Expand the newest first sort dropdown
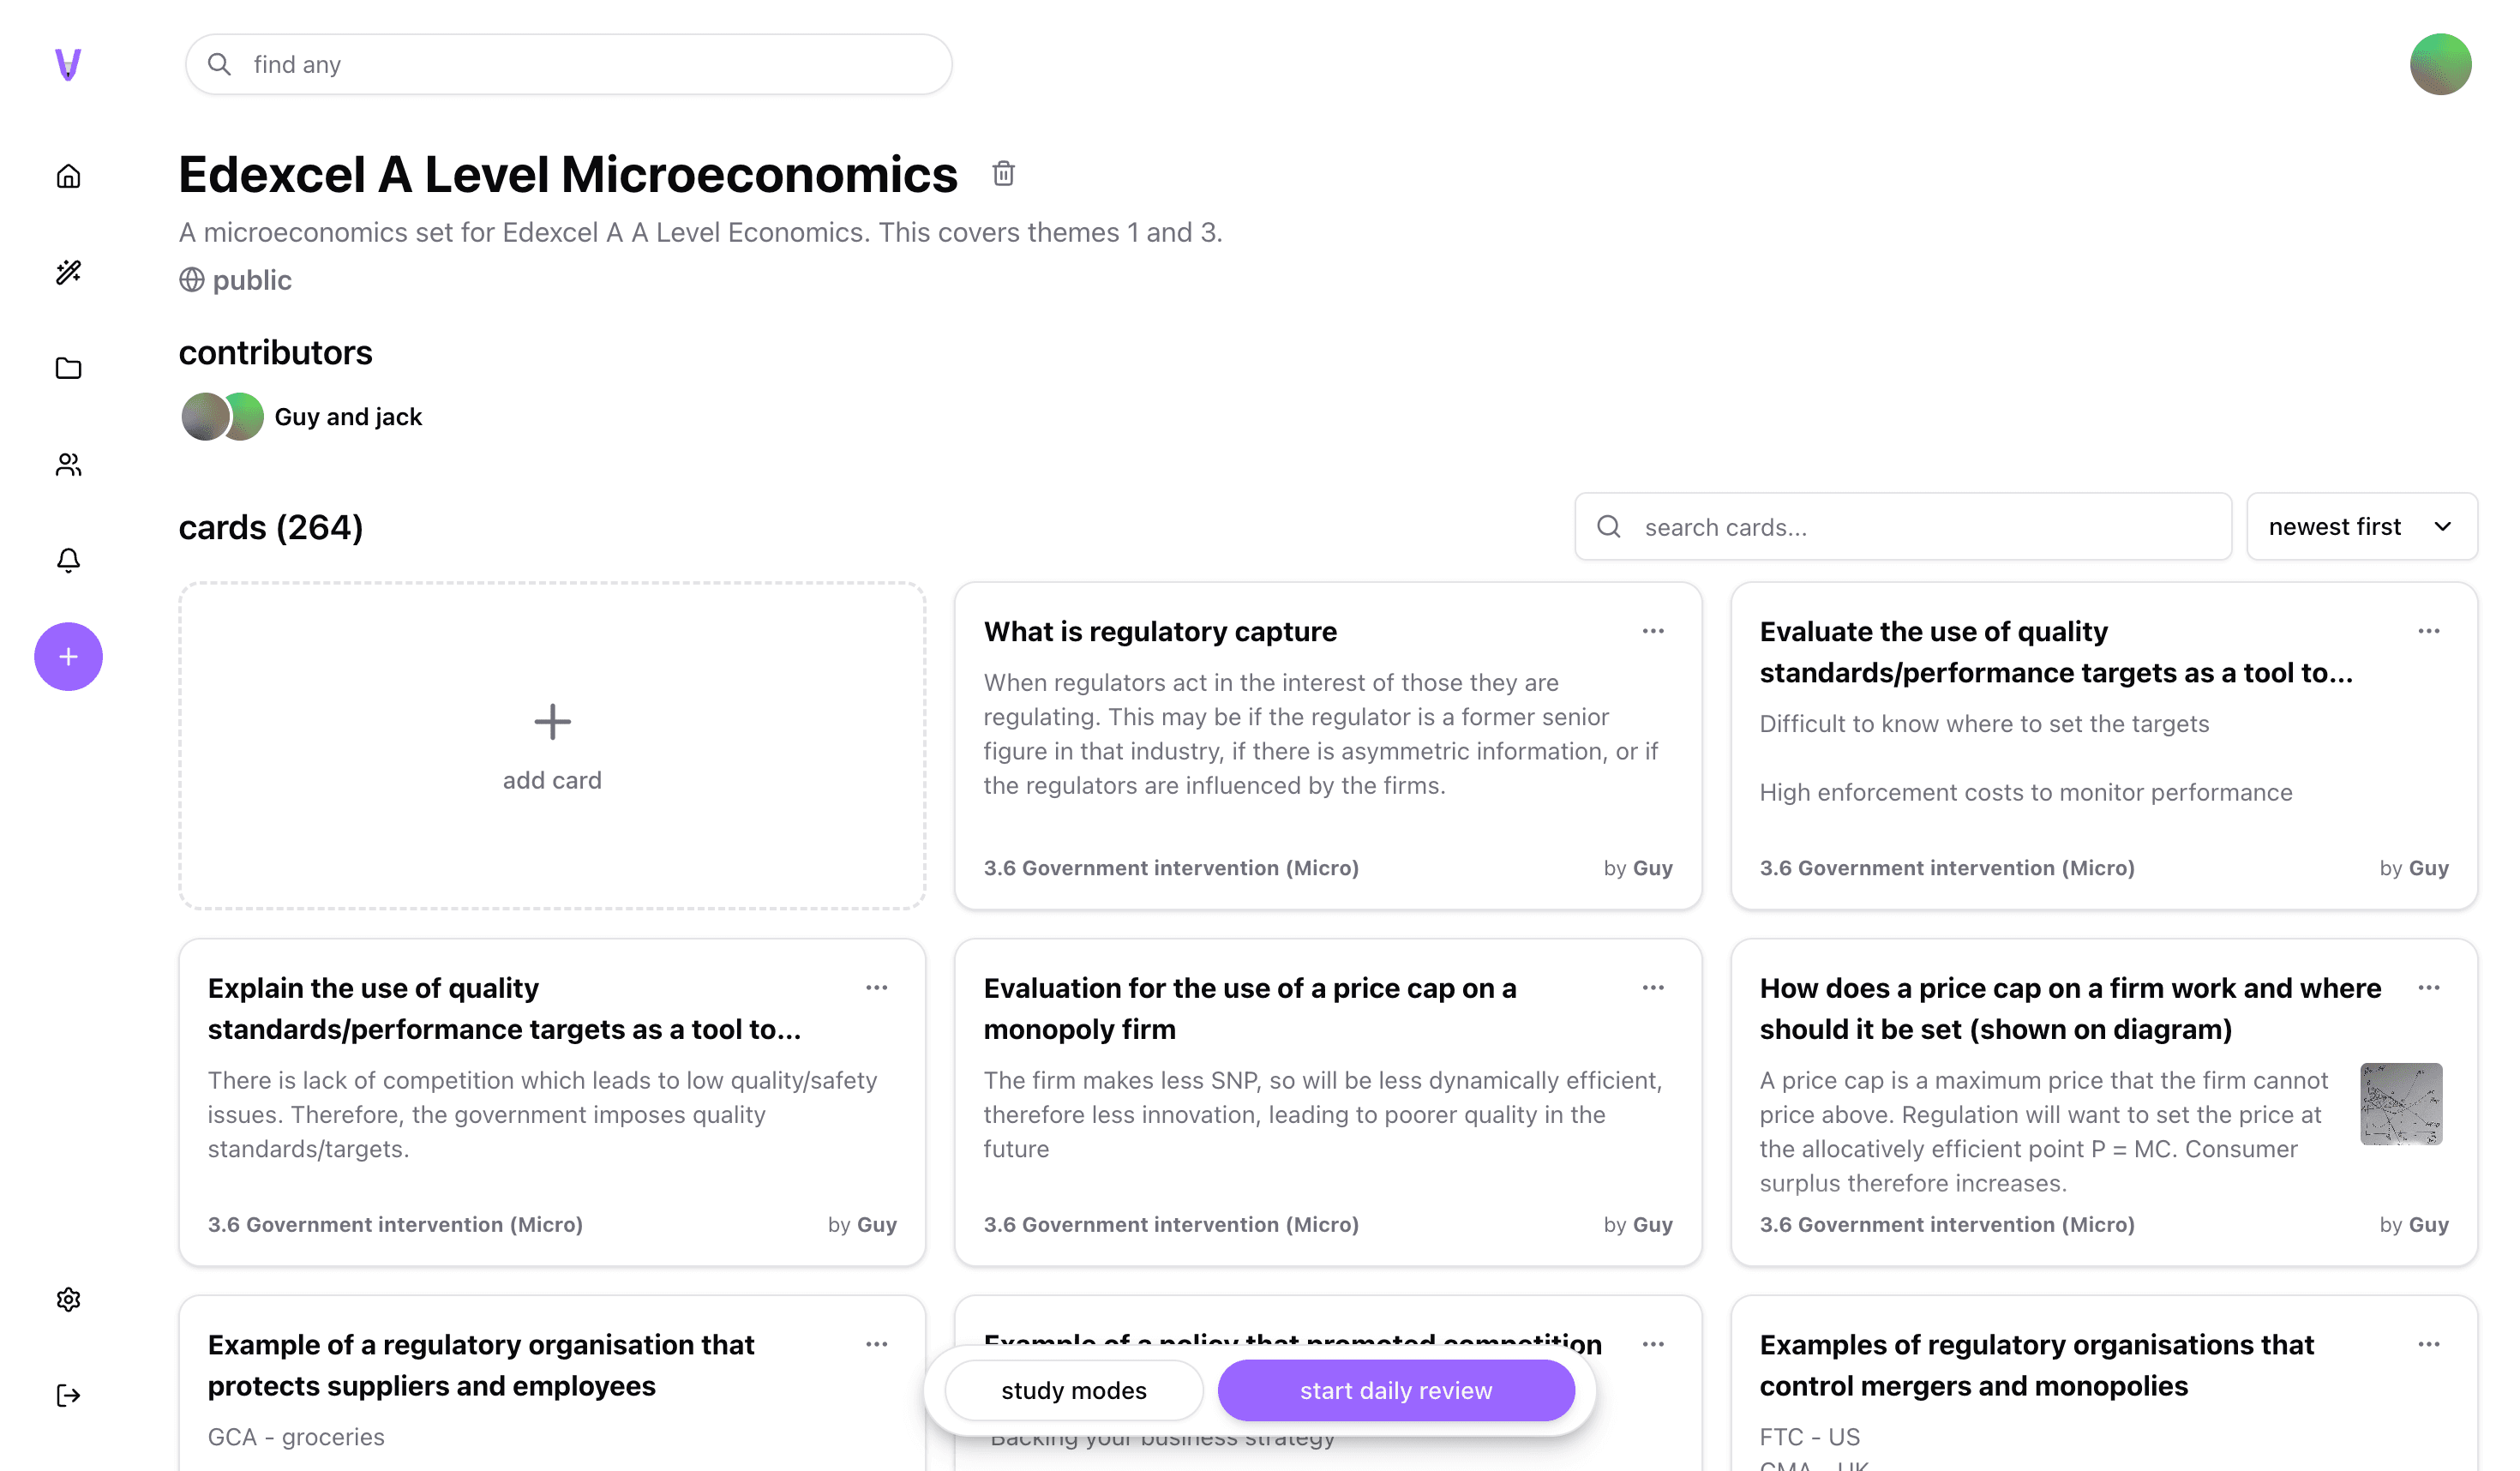The height and width of the screenshot is (1471, 2520). pos(2361,526)
